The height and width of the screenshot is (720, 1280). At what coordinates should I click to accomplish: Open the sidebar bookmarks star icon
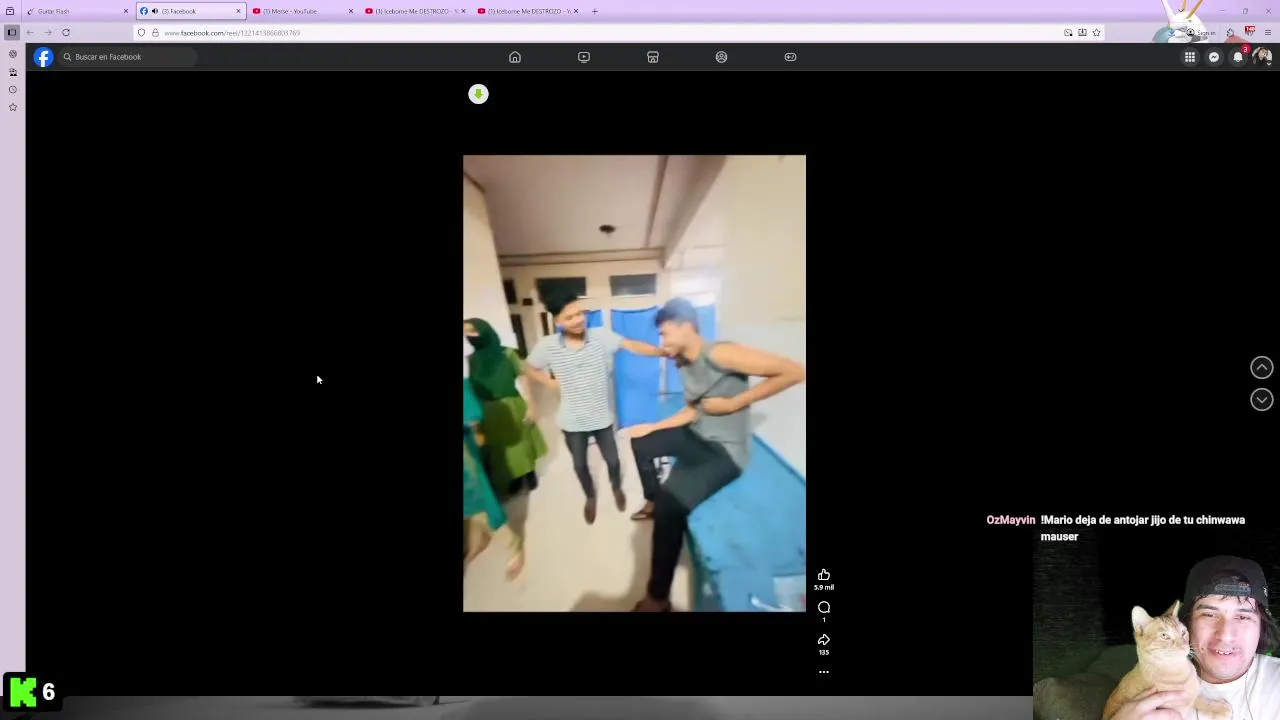[13, 107]
